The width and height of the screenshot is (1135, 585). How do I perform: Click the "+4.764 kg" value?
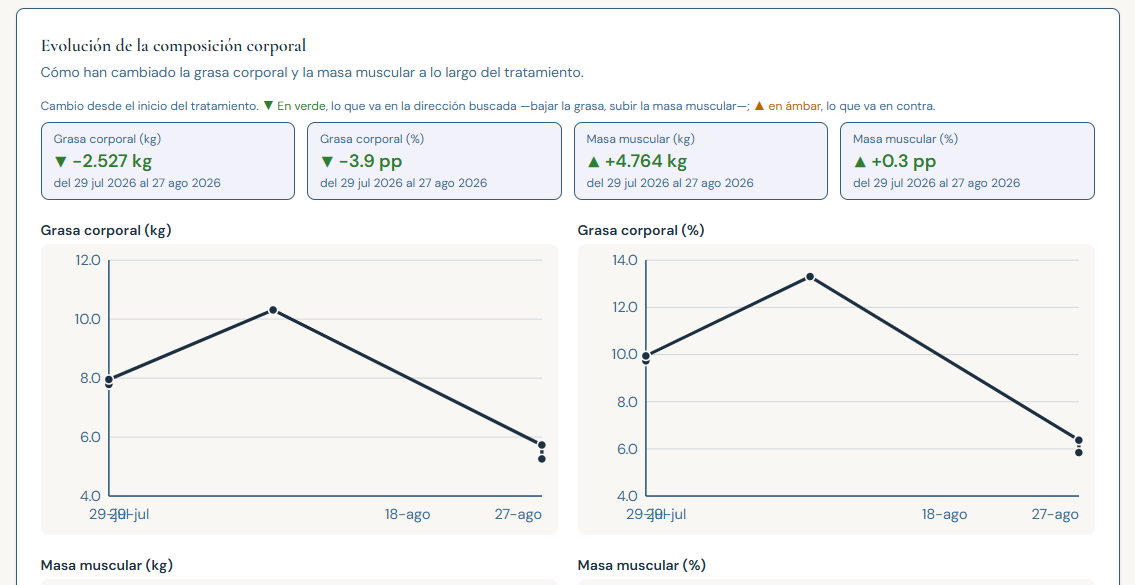click(x=646, y=161)
